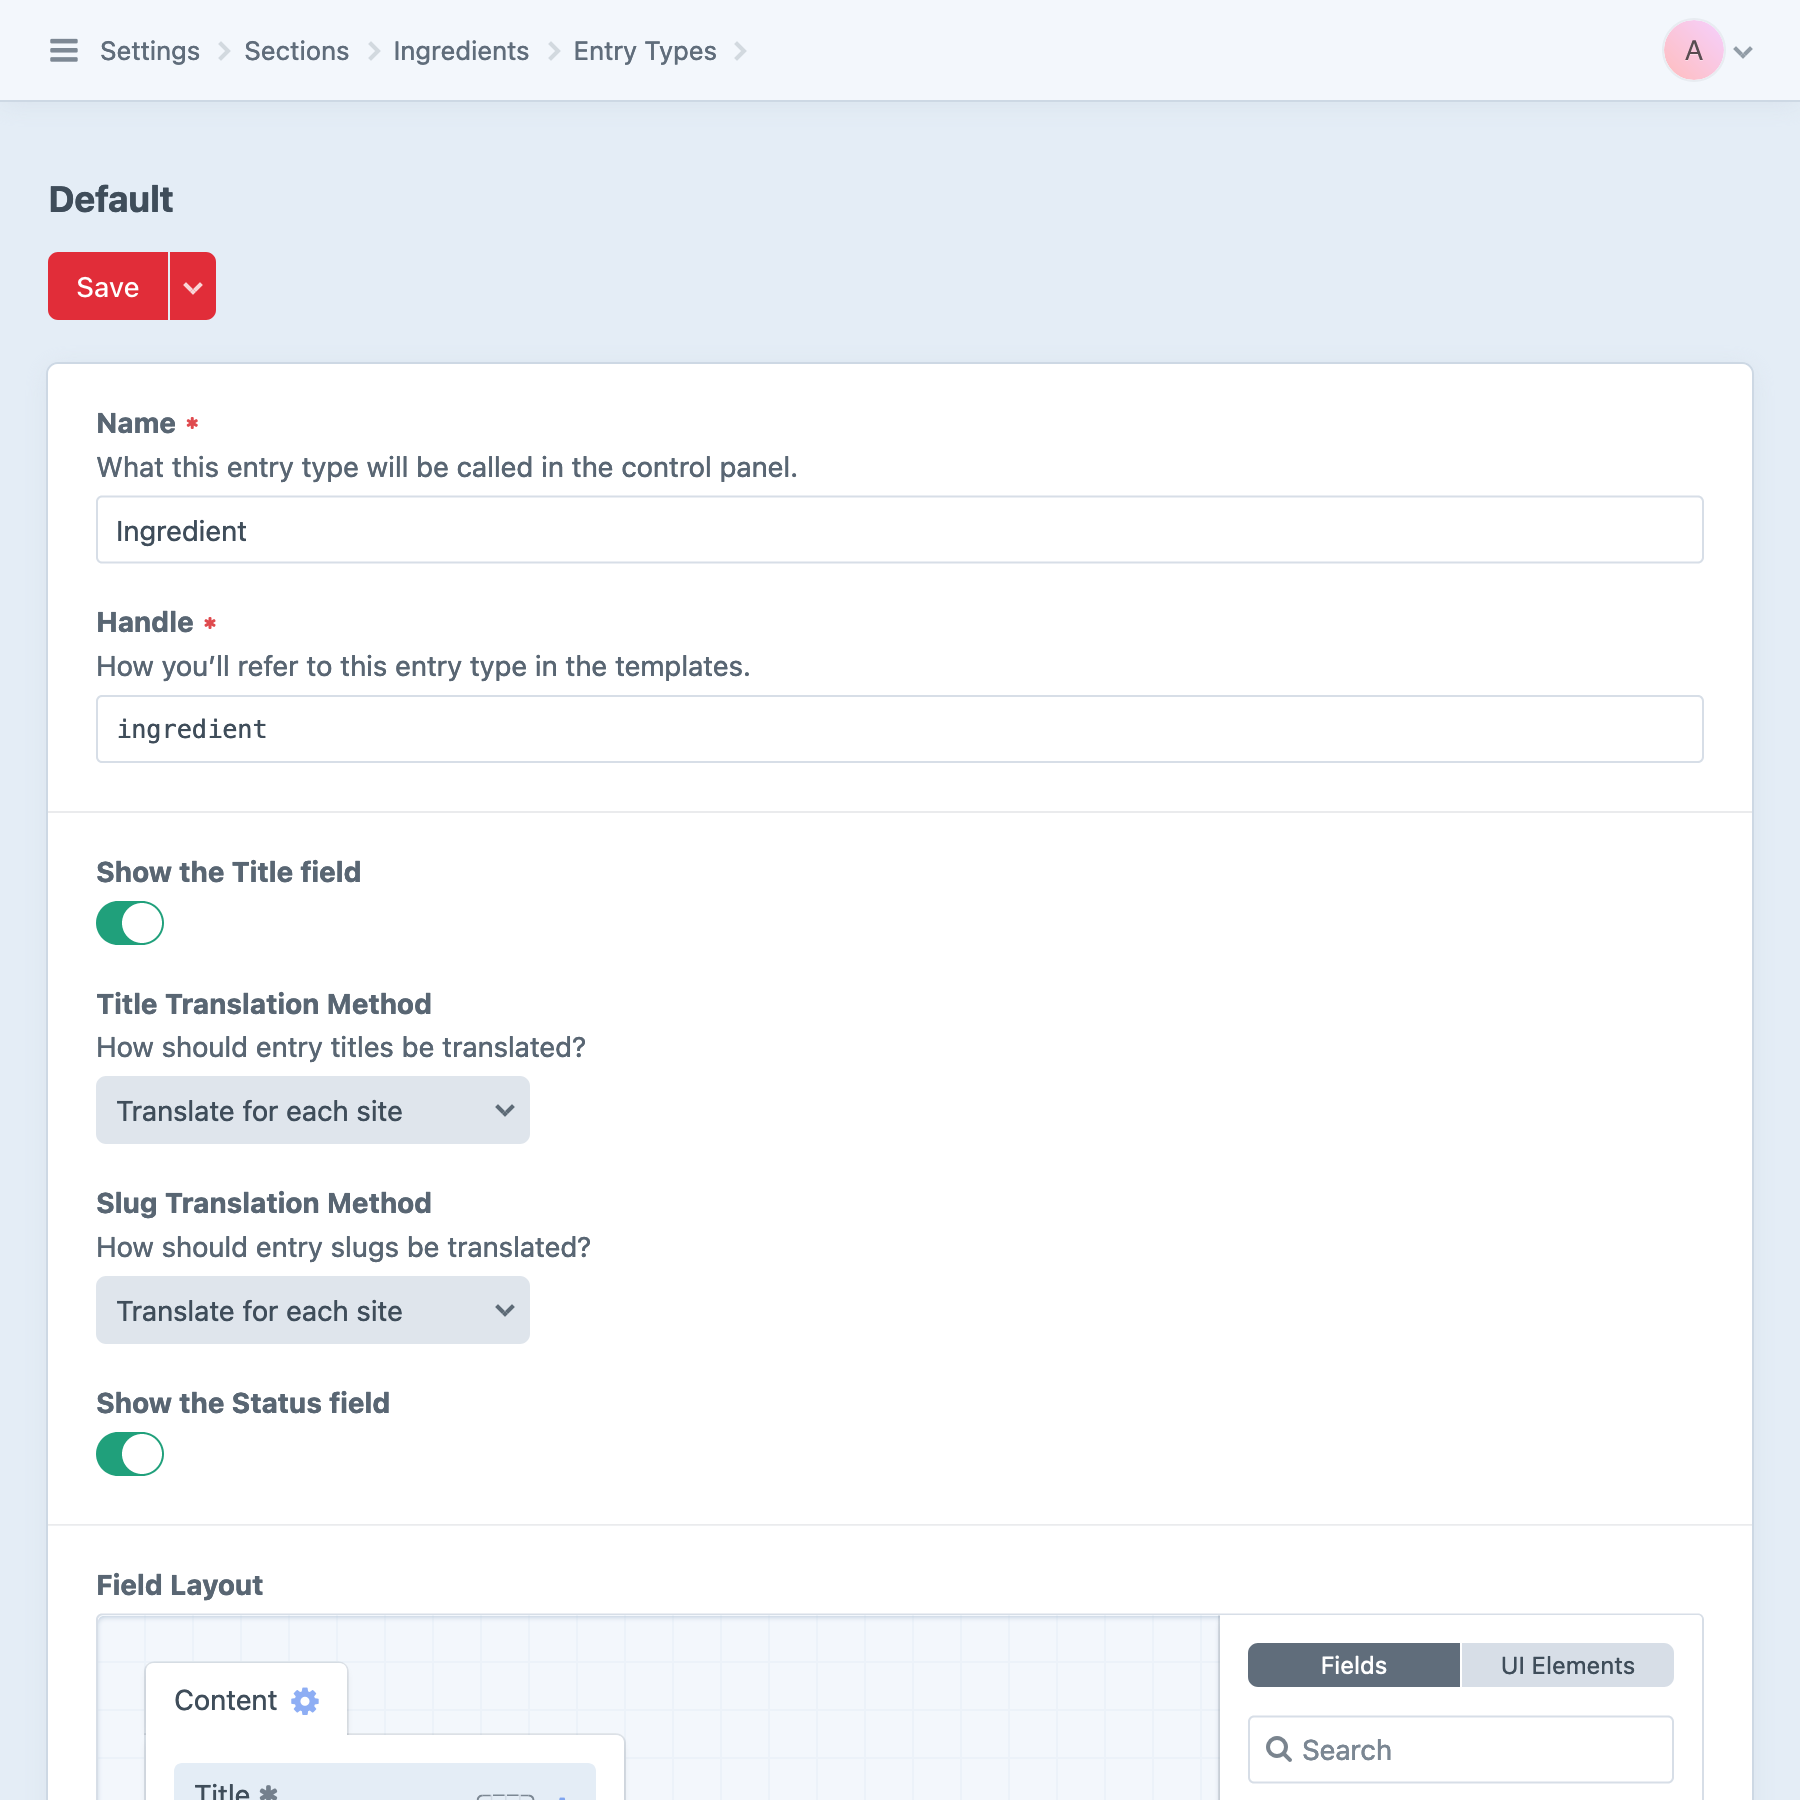Go to Sections in the breadcrumb
This screenshot has height=1800, width=1800.
pos(295,51)
